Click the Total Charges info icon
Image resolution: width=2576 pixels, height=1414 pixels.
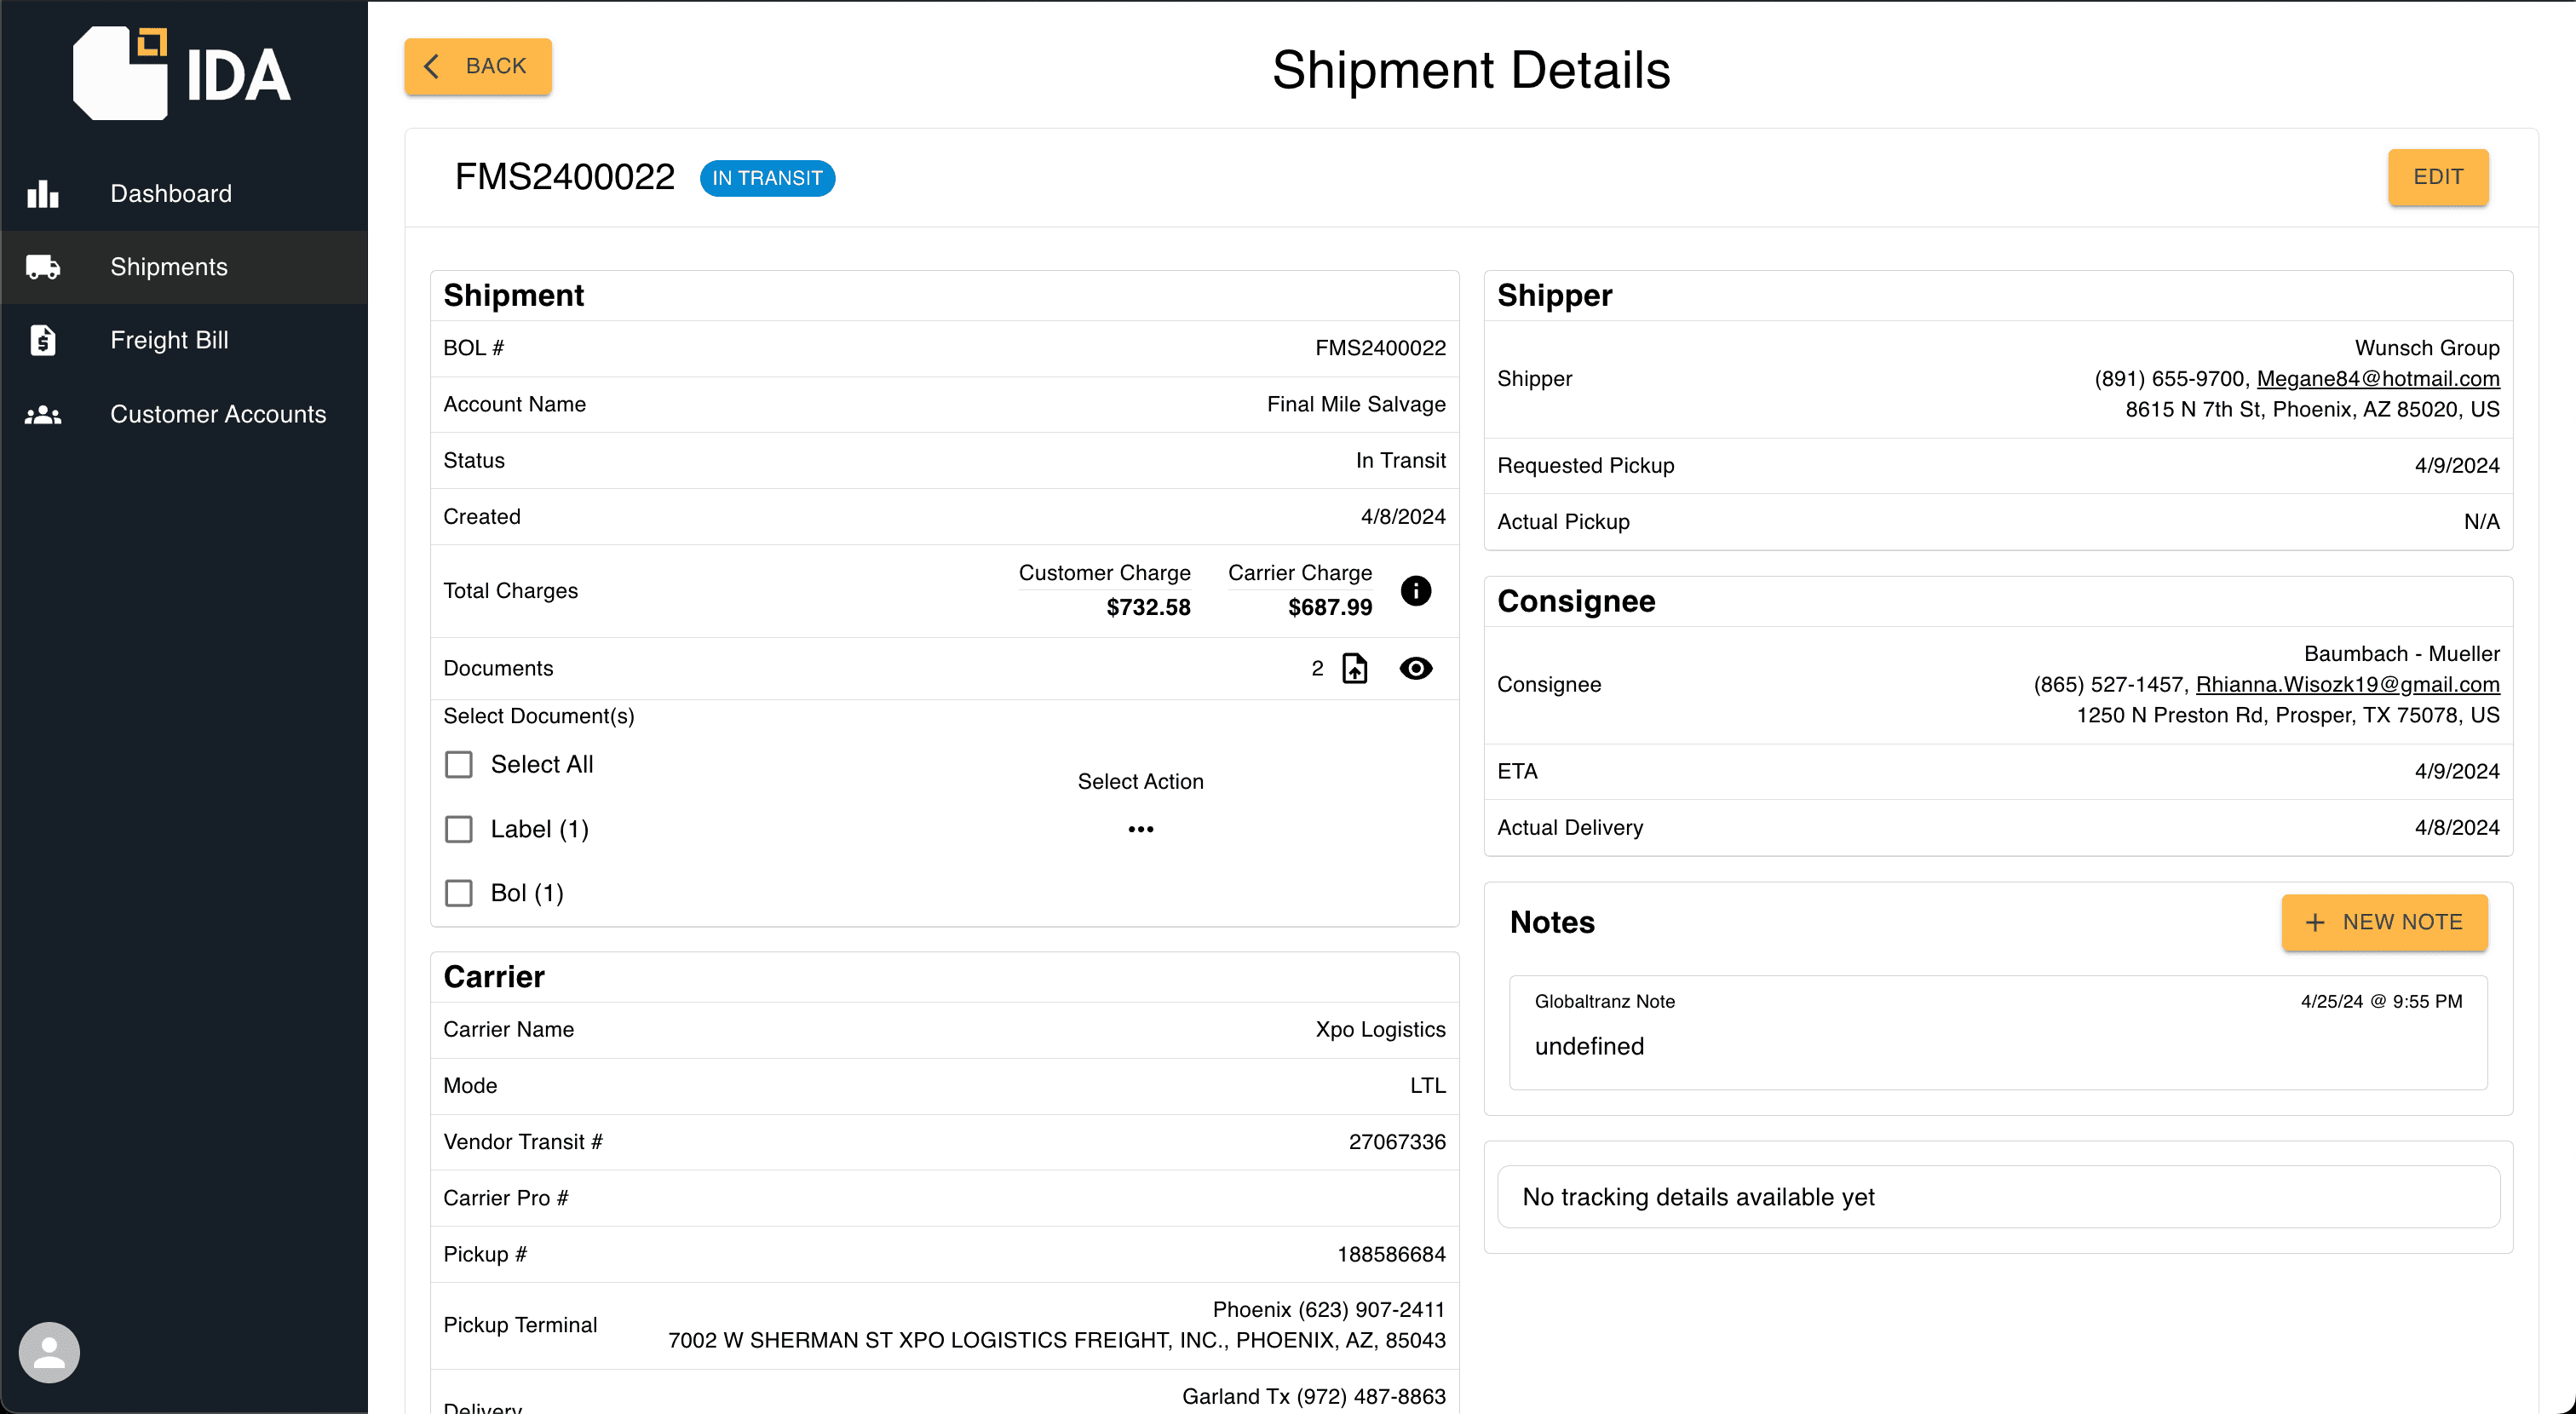pyautogui.click(x=1416, y=590)
